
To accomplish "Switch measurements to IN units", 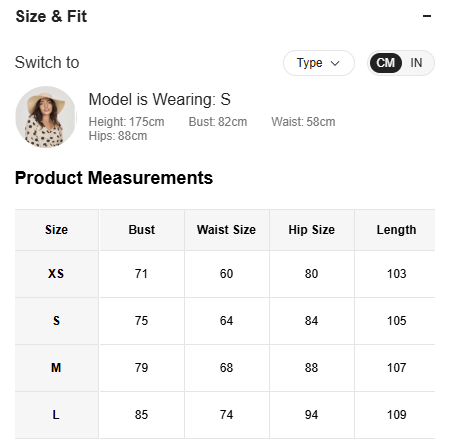I will (416, 63).
